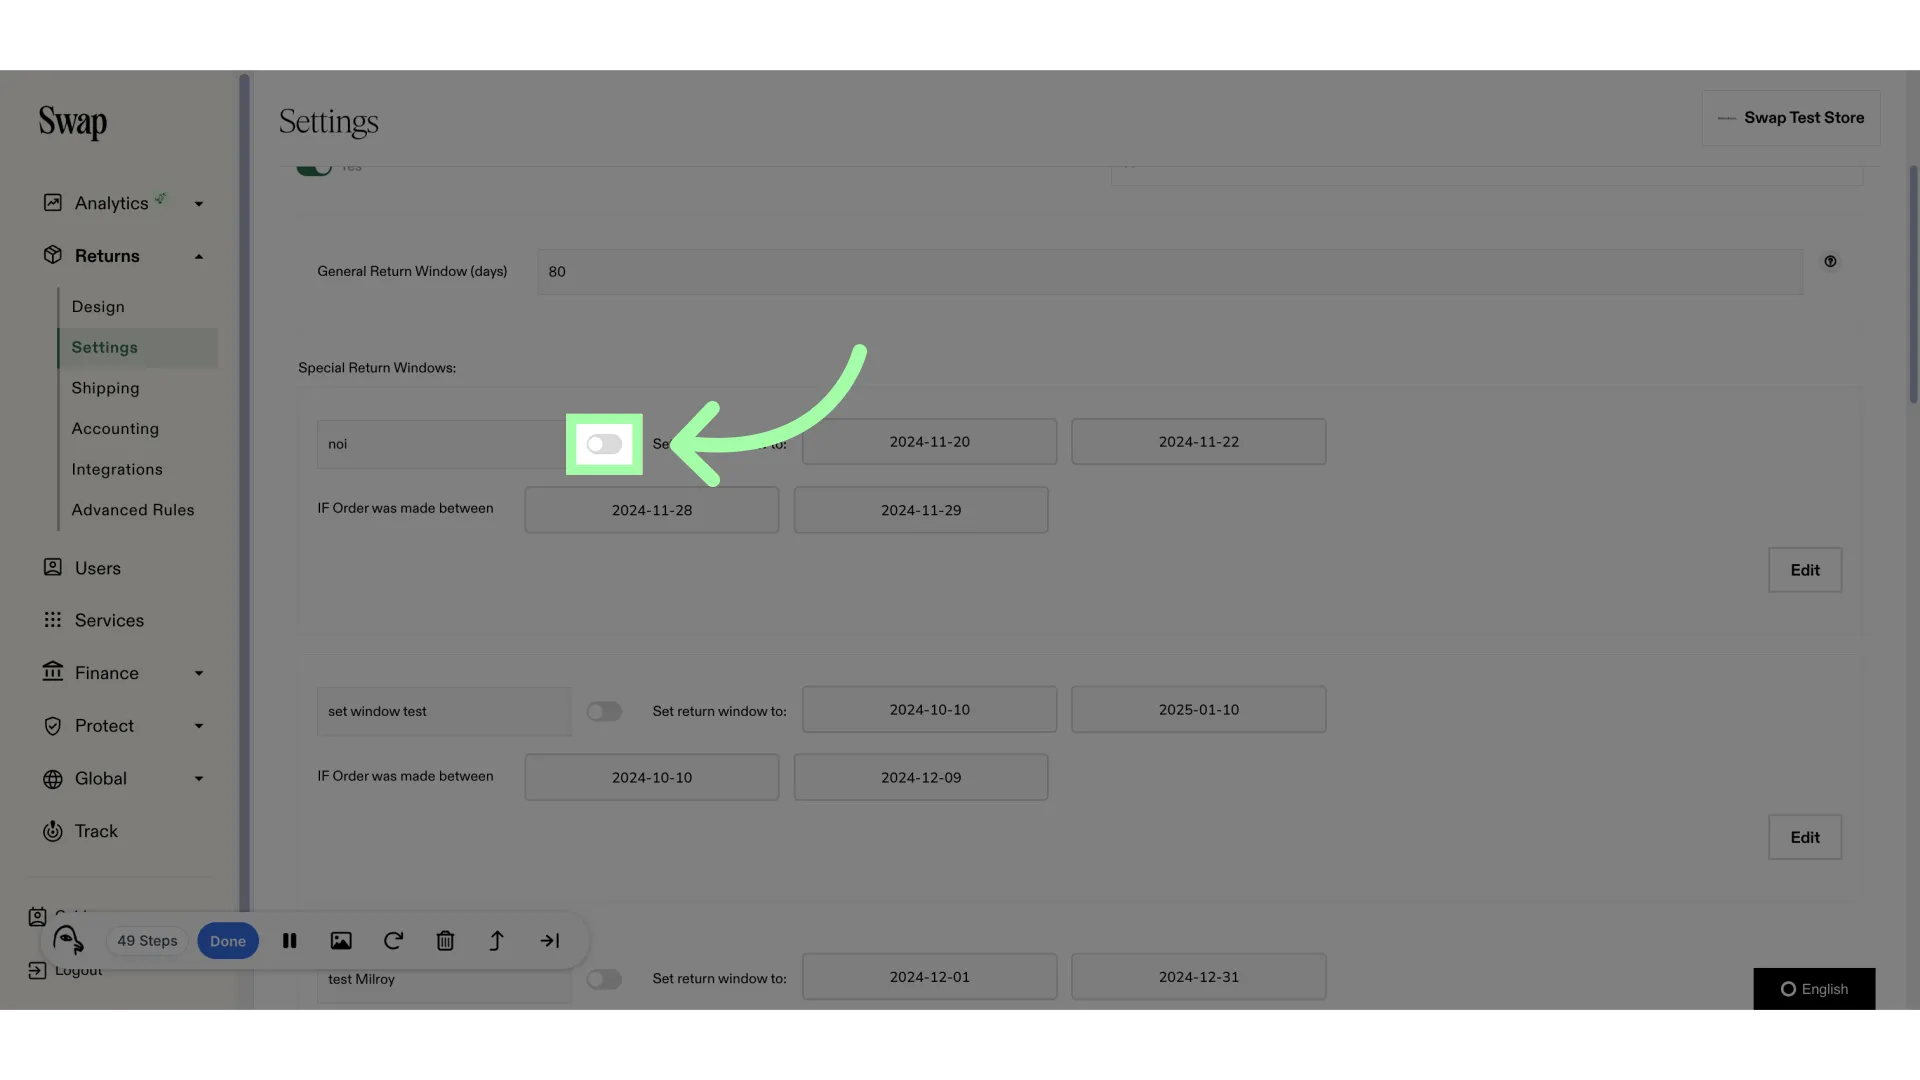The height and width of the screenshot is (1080, 1920).
Task: Open the Design submenu item
Action: tap(98, 307)
